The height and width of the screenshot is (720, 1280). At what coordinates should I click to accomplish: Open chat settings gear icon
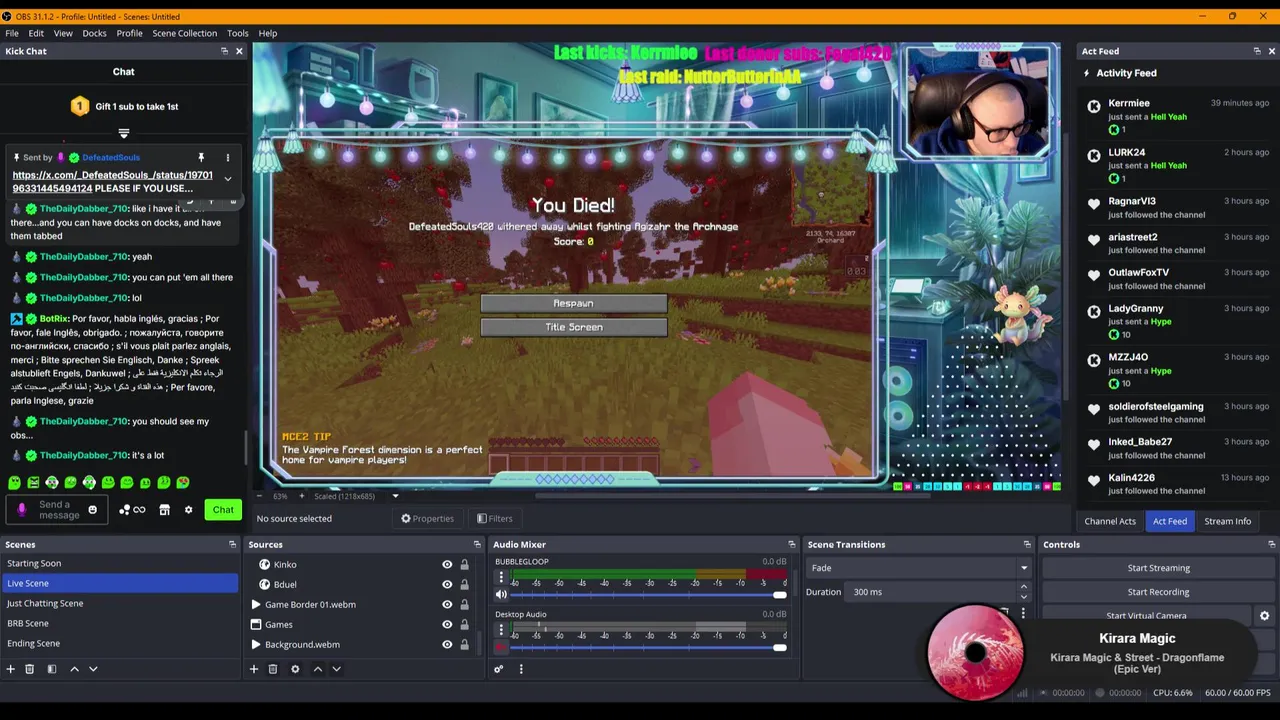(188, 510)
